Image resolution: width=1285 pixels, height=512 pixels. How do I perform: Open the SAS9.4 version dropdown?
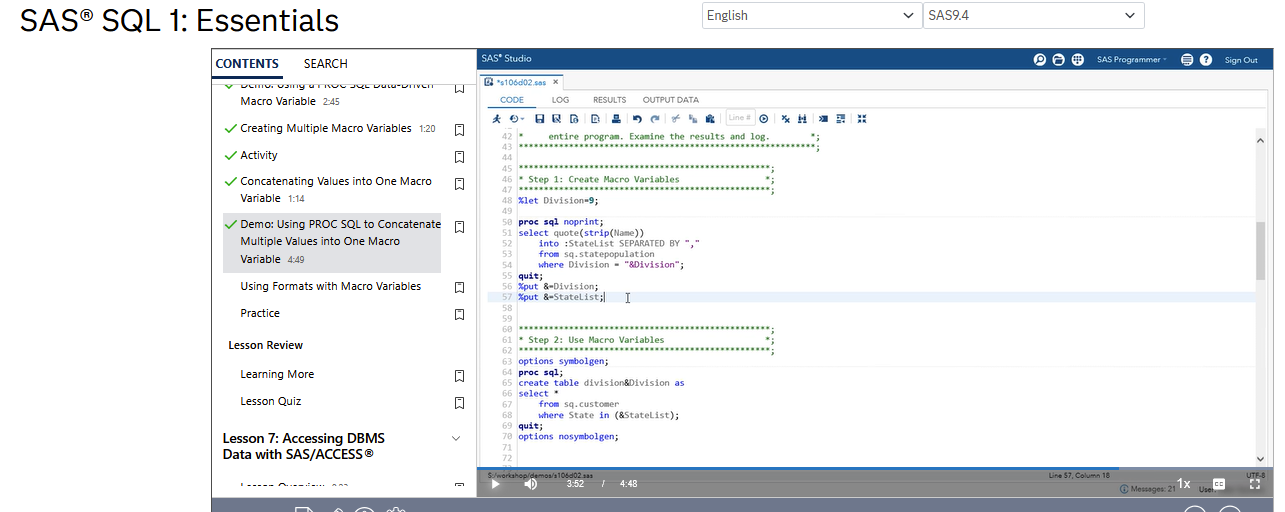click(1033, 15)
